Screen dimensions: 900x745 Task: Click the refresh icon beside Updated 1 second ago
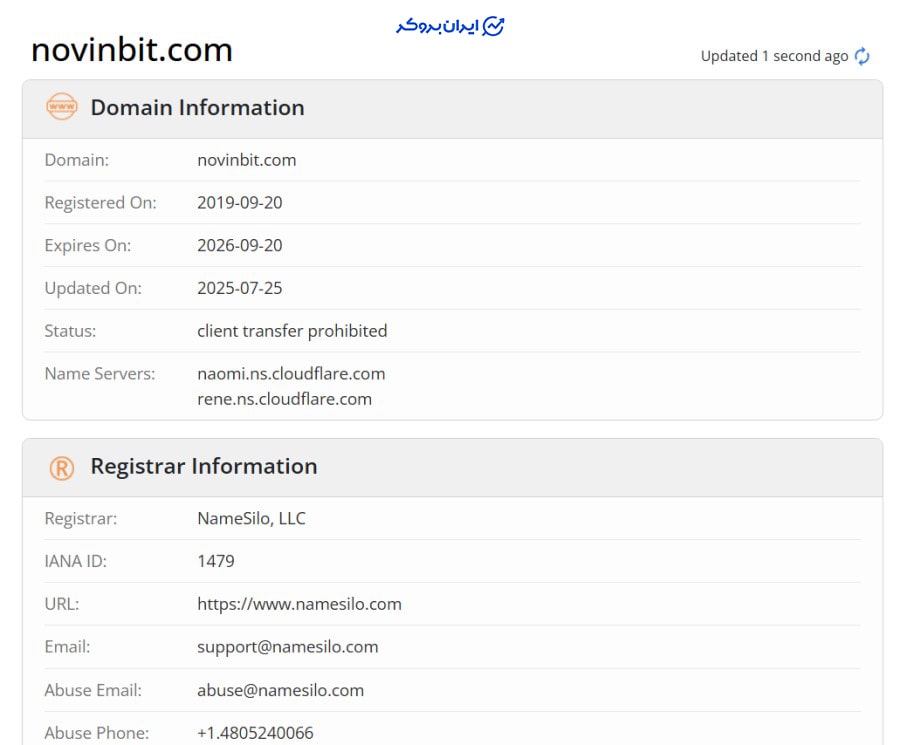click(862, 56)
